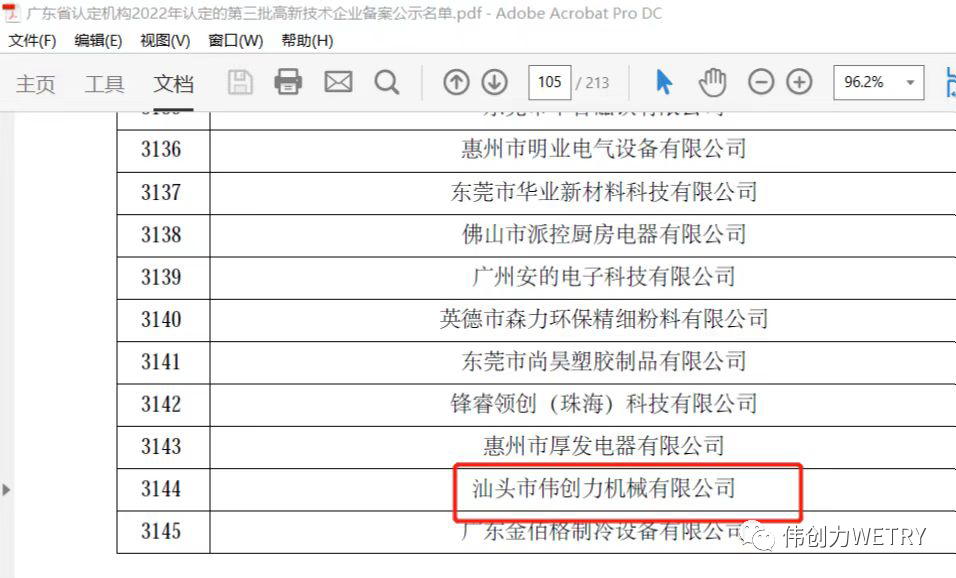Screen dimensions: 956x578
Task: Open the 编辑(E) menu
Action: (98, 40)
